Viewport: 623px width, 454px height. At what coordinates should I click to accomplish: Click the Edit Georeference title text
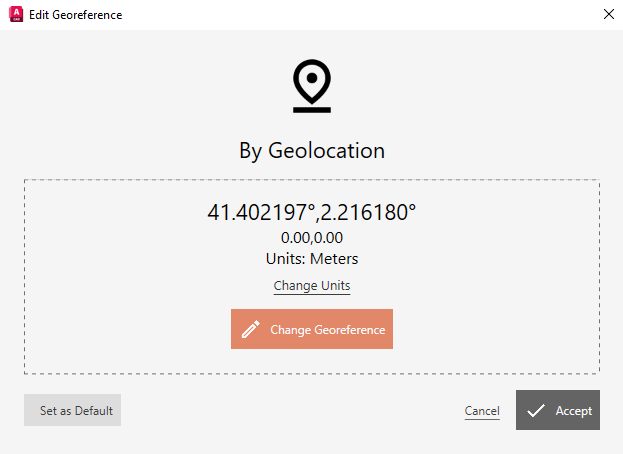[75, 15]
